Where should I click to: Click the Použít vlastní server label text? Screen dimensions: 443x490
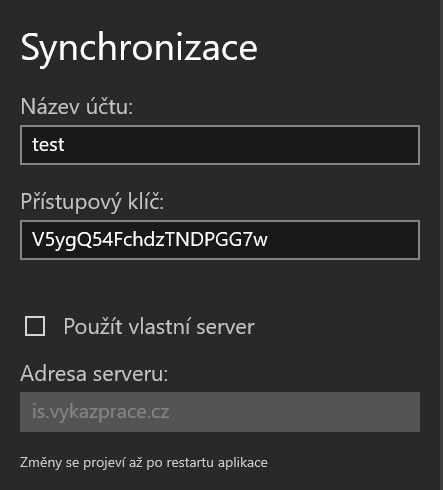159,326
